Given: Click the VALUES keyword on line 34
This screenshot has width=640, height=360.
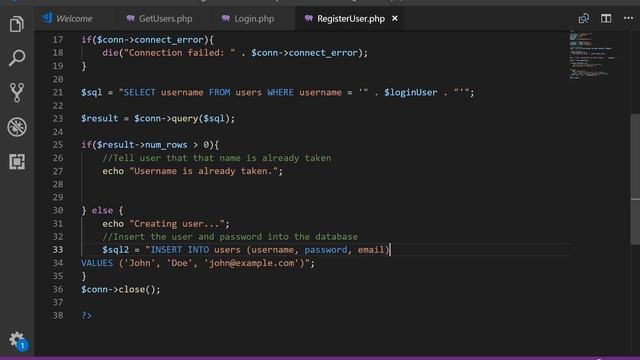Looking at the screenshot, I should pyautogui.click(x=97, y=263).
